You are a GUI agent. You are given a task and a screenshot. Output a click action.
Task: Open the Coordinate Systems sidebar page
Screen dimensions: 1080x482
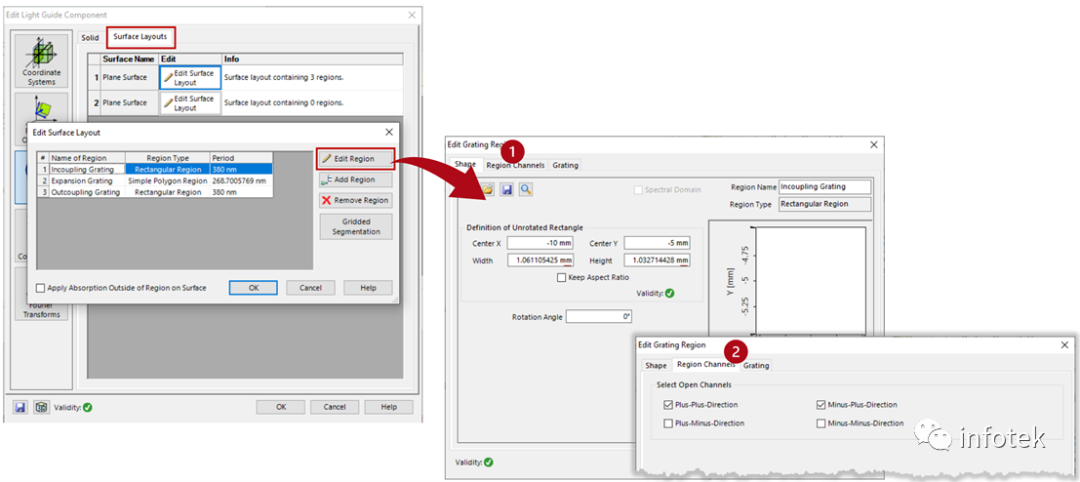[x=41, y=61]
